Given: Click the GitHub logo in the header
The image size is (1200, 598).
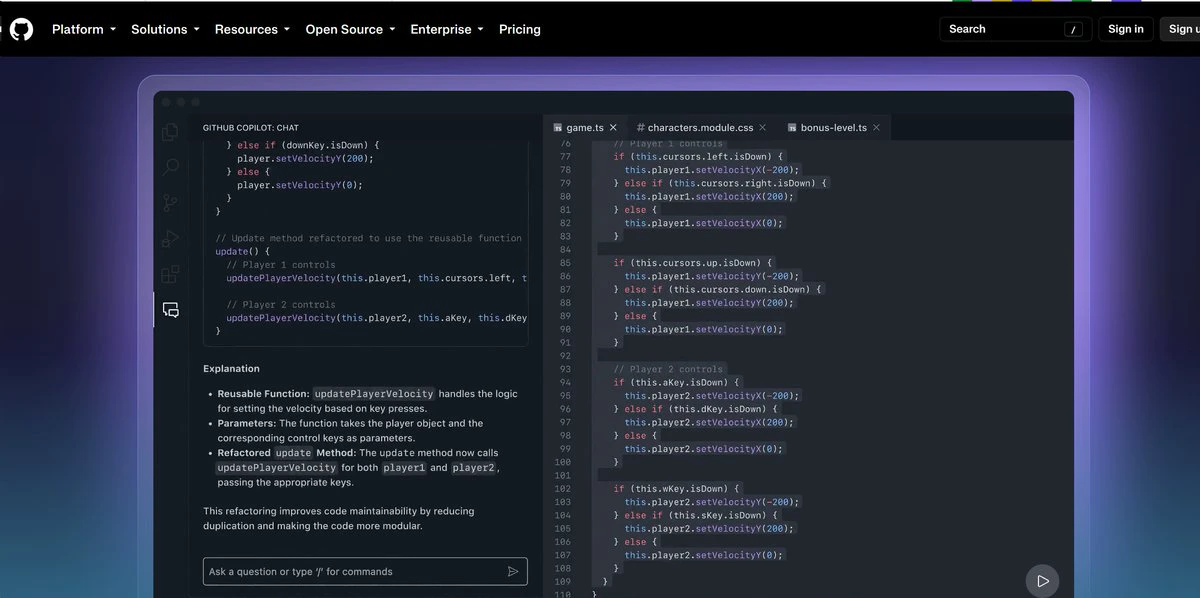Looking at the screenshot, I should click(21, 29).
